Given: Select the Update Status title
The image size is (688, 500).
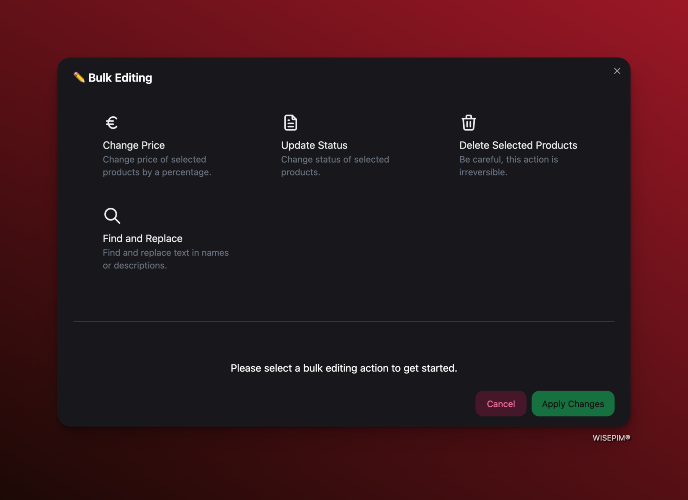Looking at the screenshot, I should click(x=314, y=145).
